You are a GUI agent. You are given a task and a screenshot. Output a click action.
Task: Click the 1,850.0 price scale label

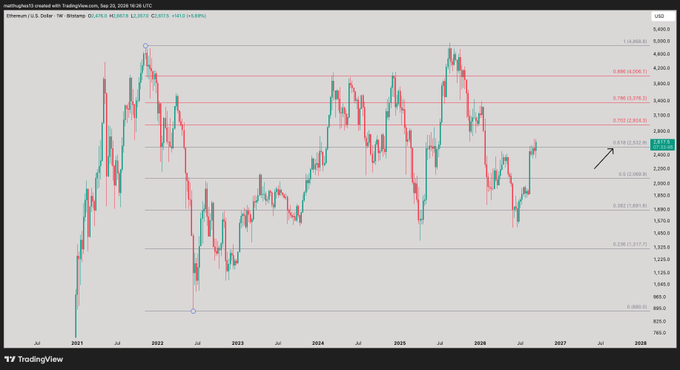662,196
